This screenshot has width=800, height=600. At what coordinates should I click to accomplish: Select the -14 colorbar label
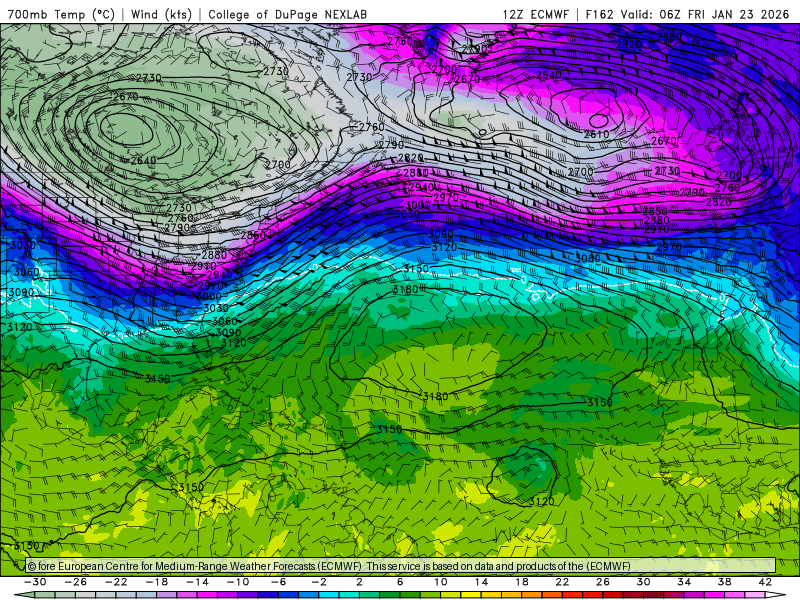(197, 582)
